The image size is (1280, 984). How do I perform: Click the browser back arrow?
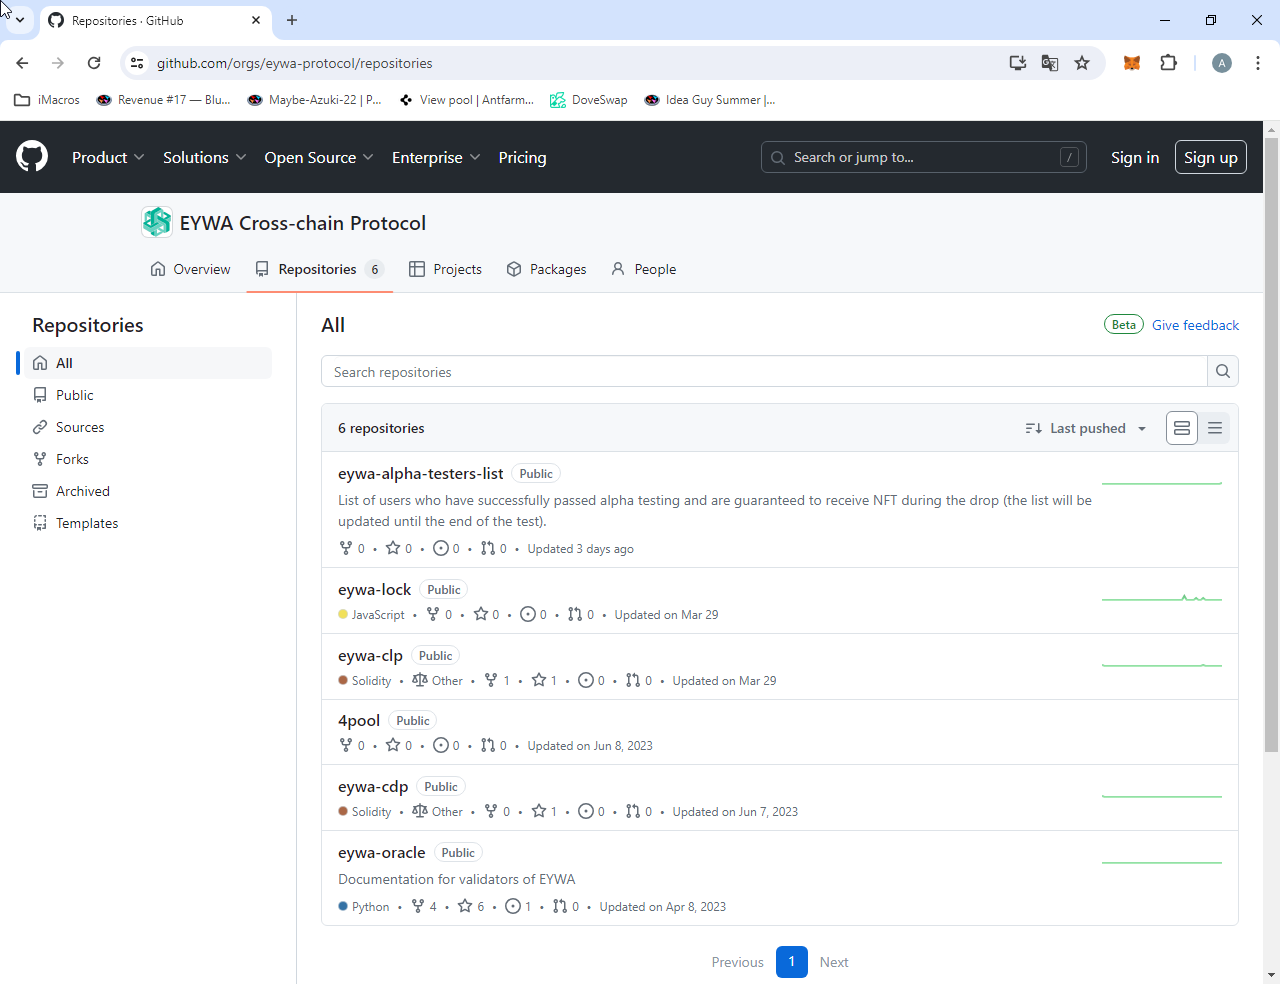point(22,63)
